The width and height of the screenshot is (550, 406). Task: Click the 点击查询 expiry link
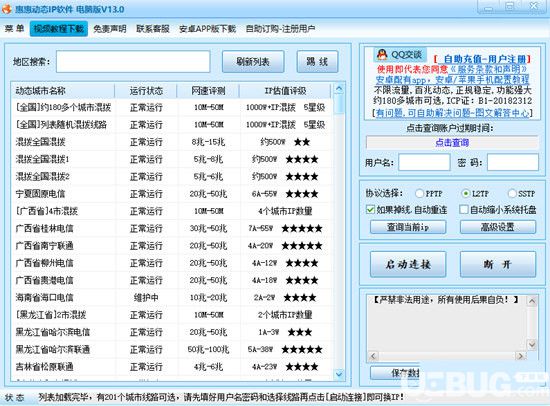click(x=452, y=142)
